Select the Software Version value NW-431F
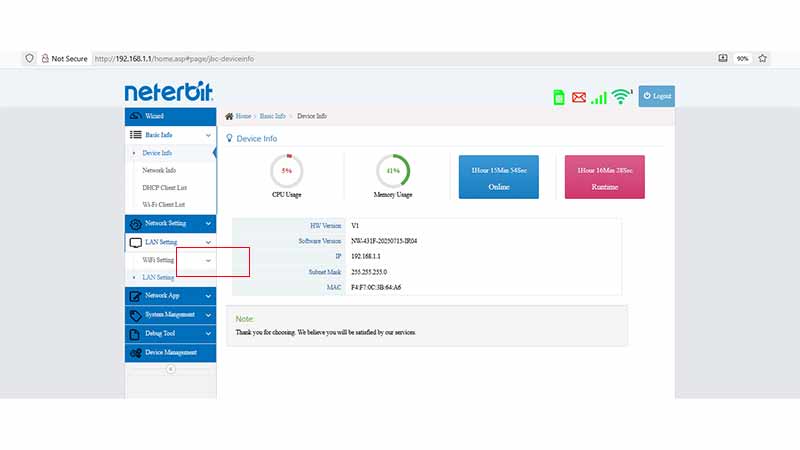 point(384,241)
